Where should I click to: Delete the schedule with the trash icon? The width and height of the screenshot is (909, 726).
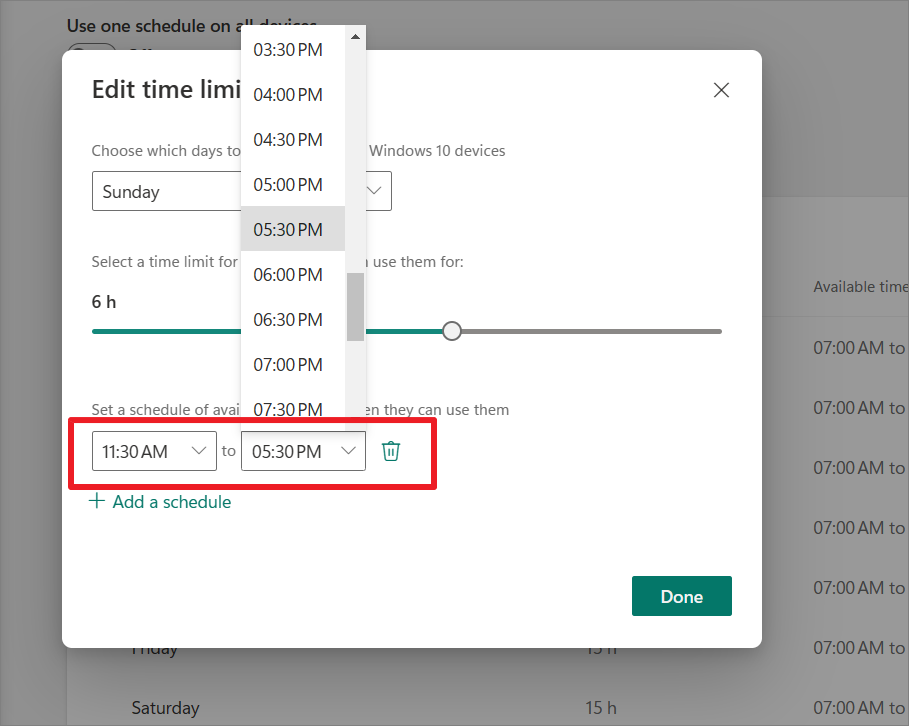pos(391,451)
